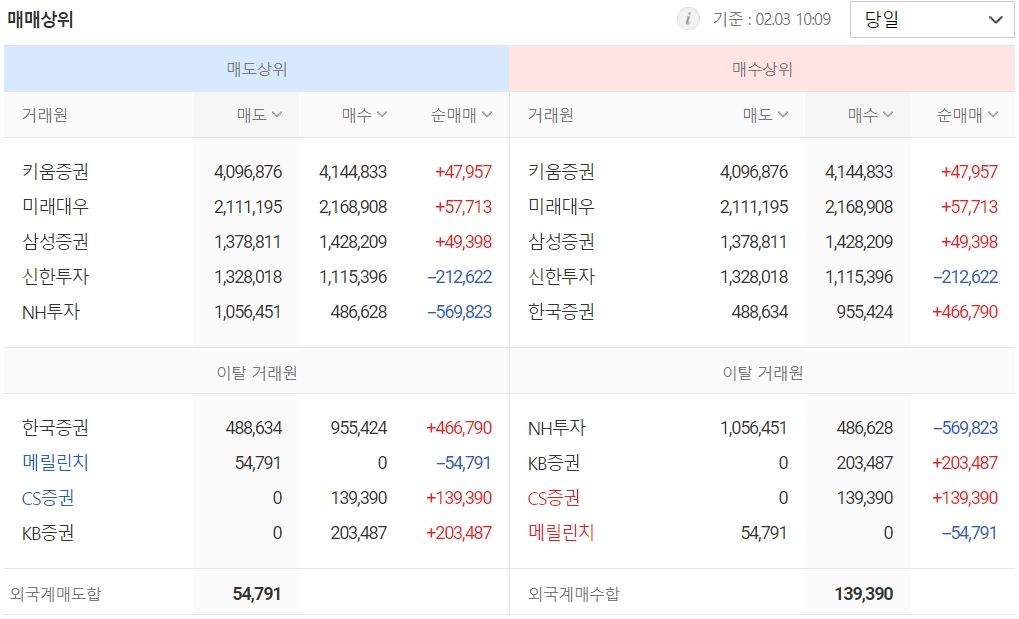The height and width of the screenshot is (619, 1019).
Task: Click 삼성증권 in the 매도상위 list
Action: [x=55, y=242]
